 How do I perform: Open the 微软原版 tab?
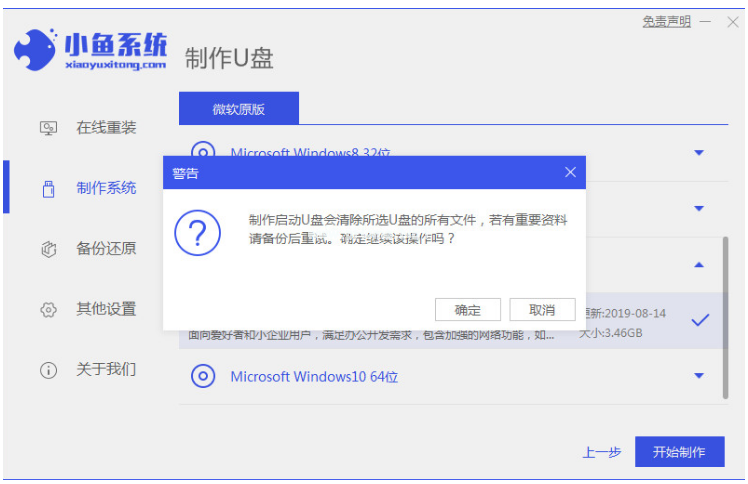click(x=238, y=109)
